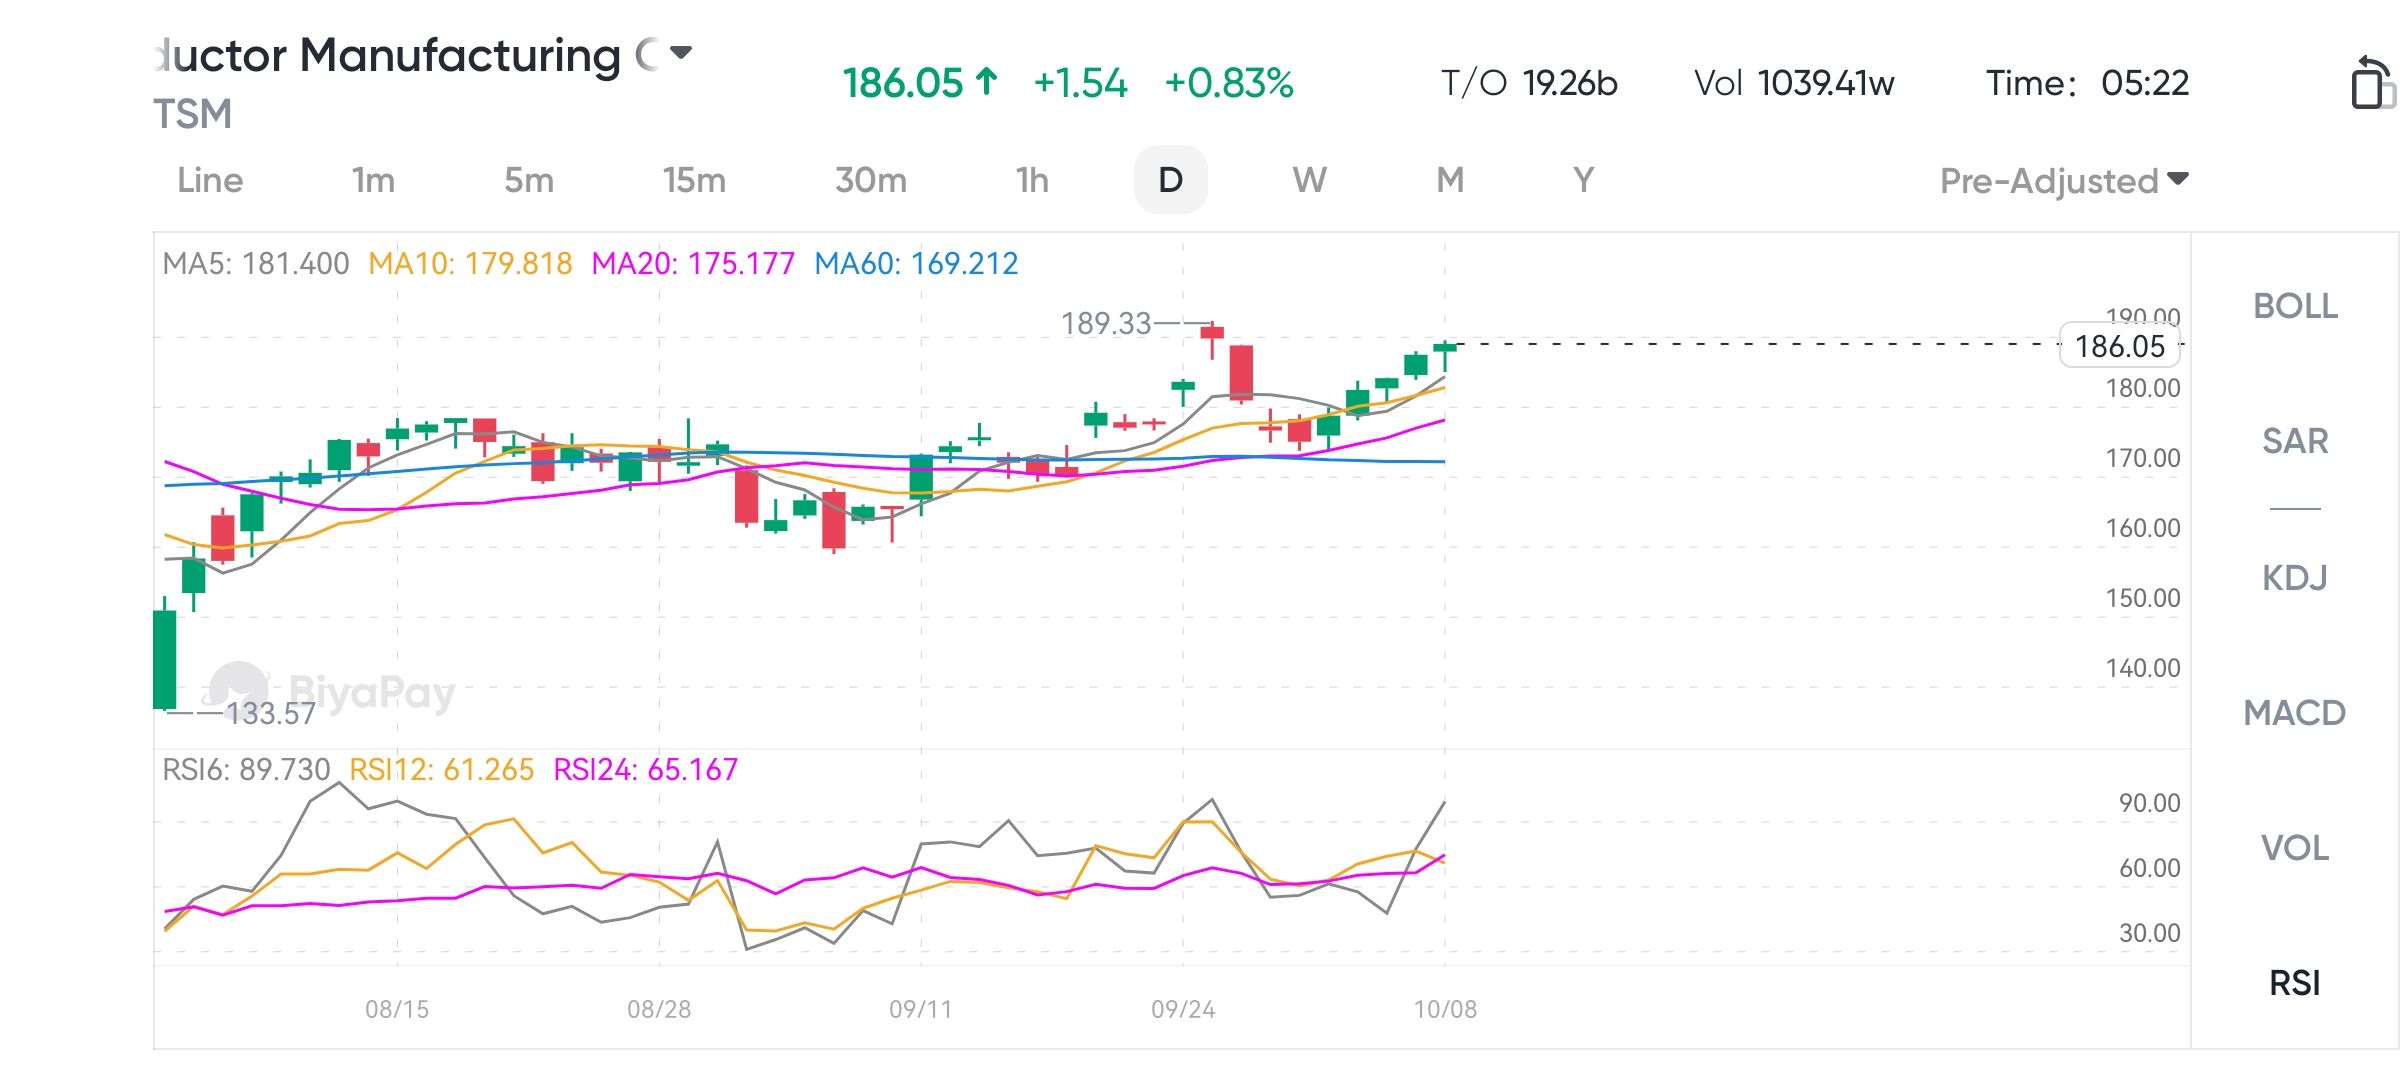Click the MA60: 169.212 label
The image size is (2400, 1080).
[916, 264]
